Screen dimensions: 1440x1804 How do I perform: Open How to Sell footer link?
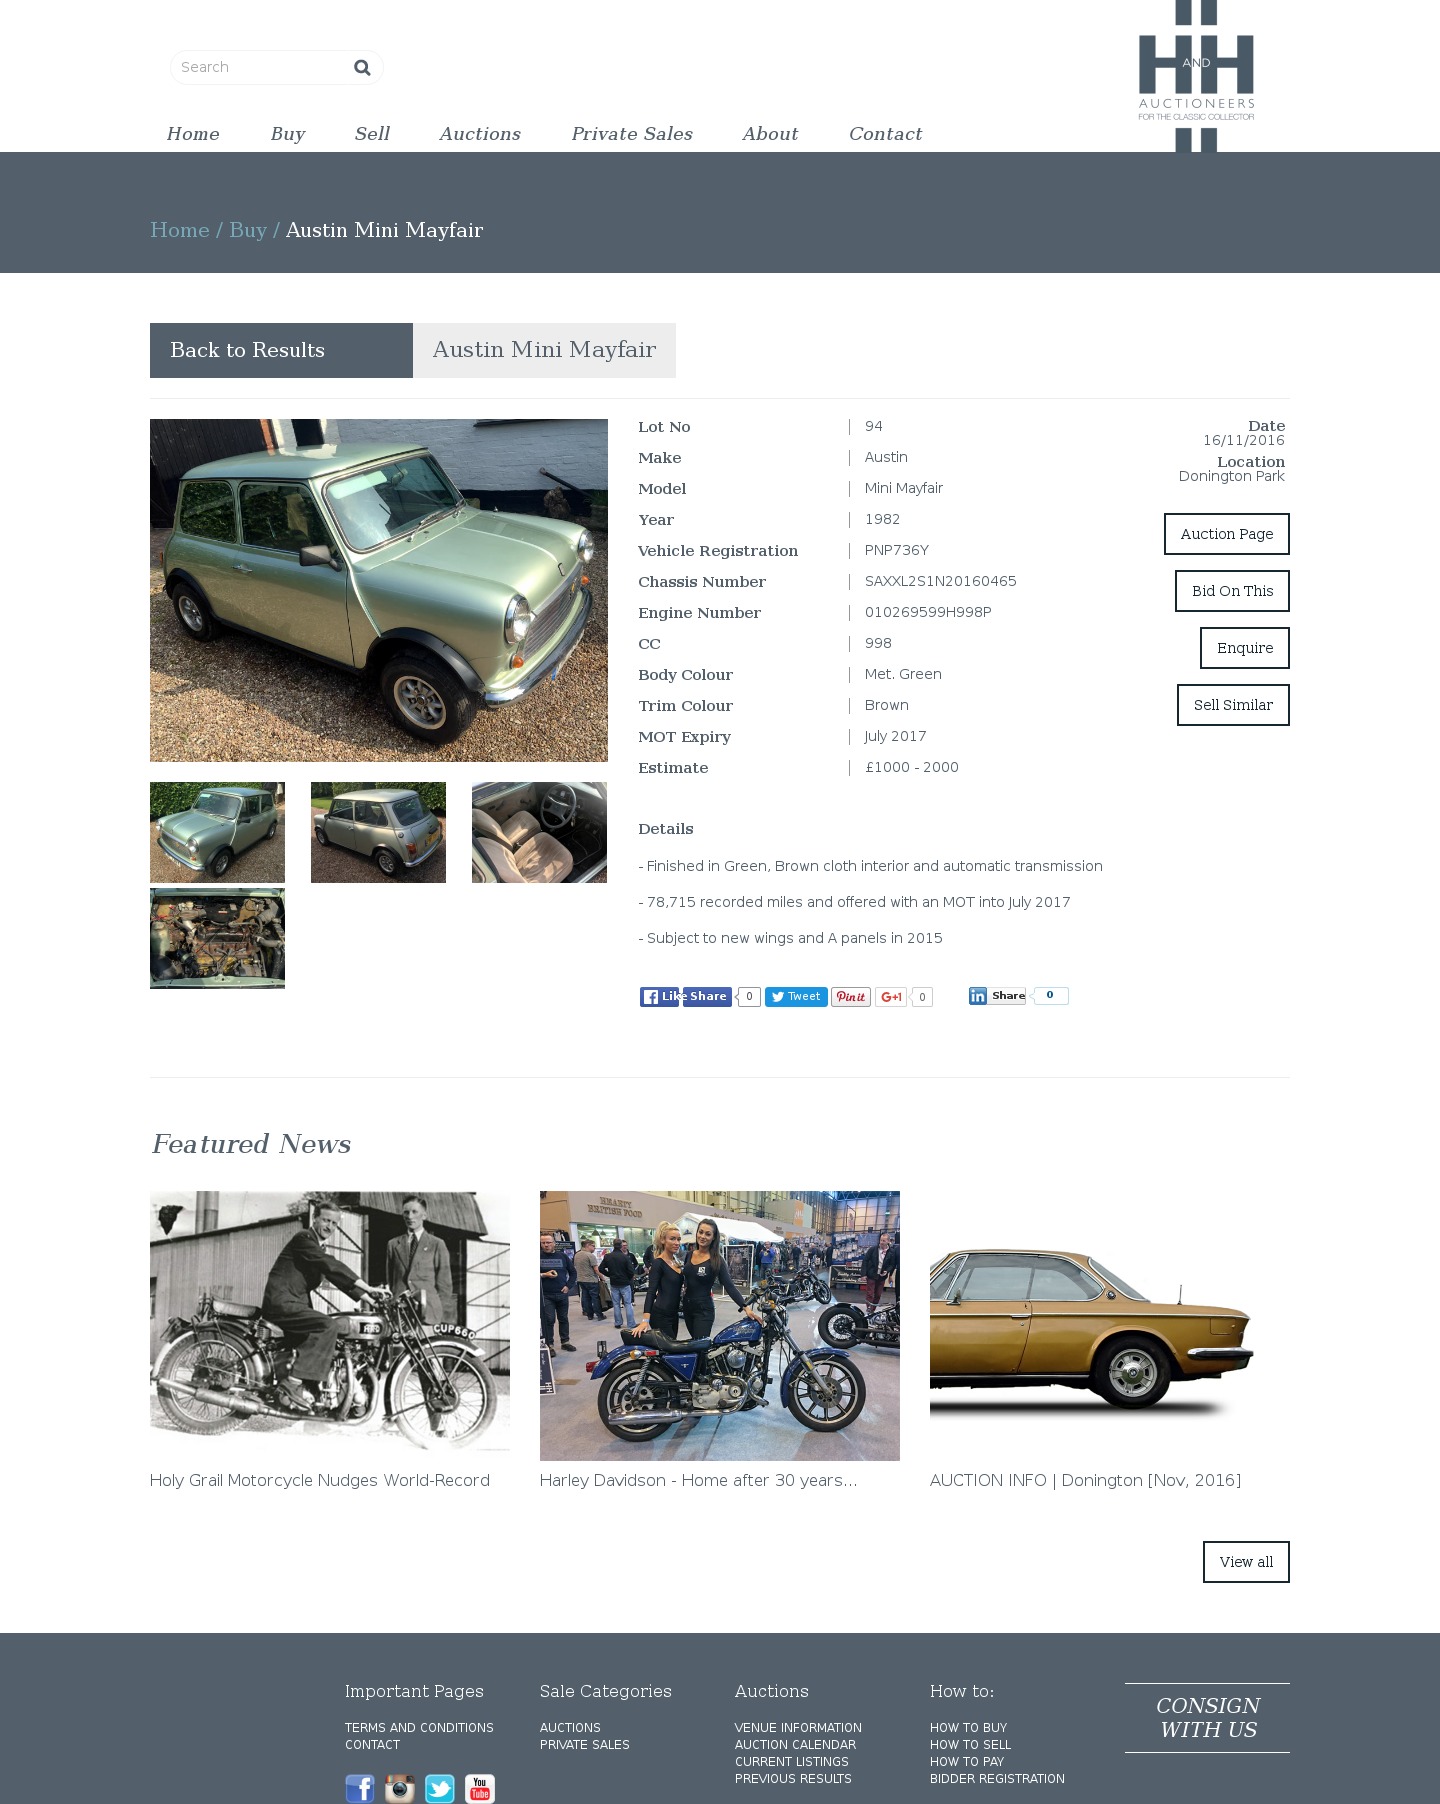coord(970,1745)
